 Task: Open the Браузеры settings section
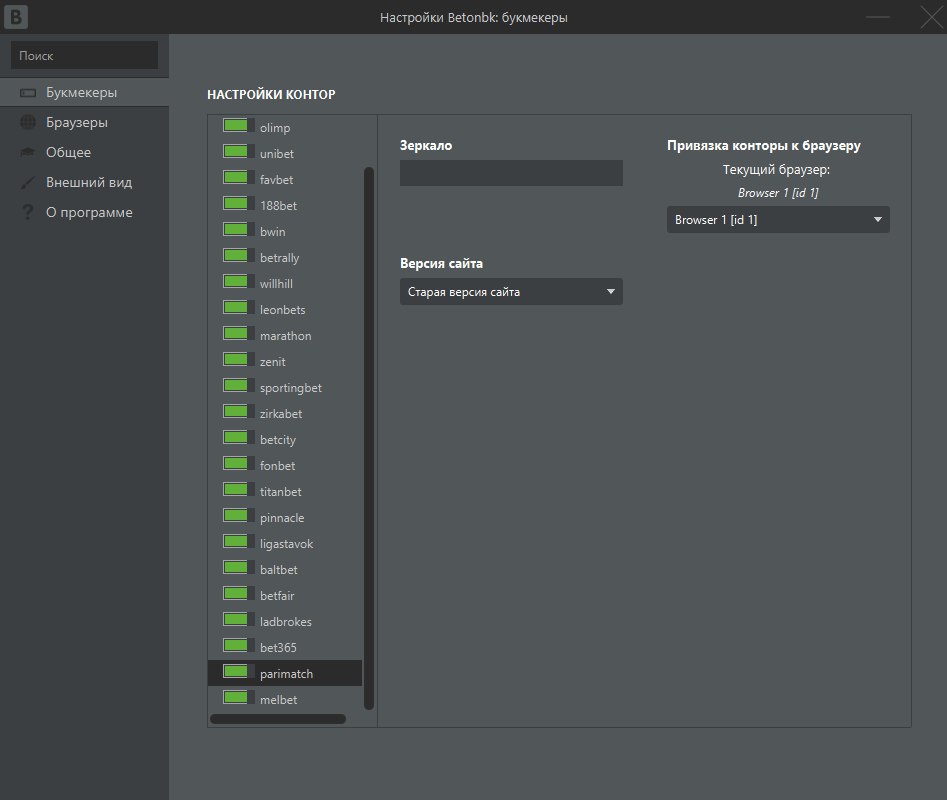pyautogui.click(x=85, y=123)
